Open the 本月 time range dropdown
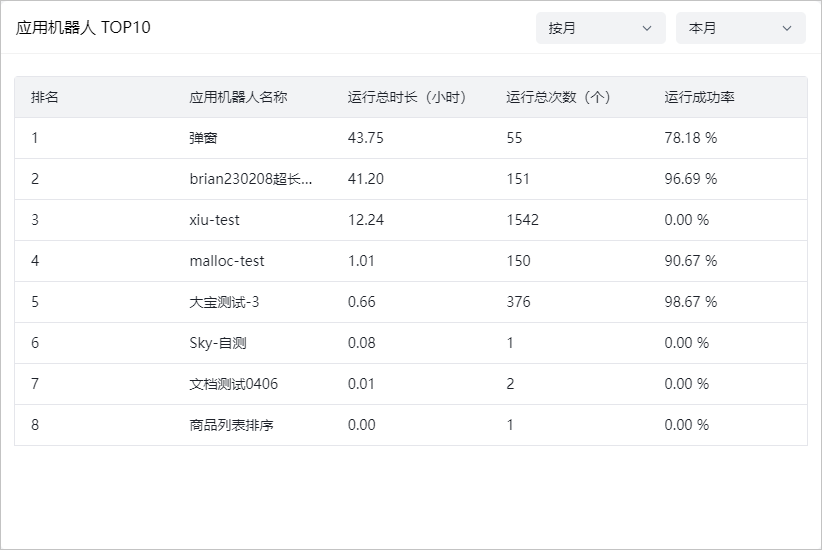Image resolution: width=822 pixels, height=550 pixels. tap(740, 28)
